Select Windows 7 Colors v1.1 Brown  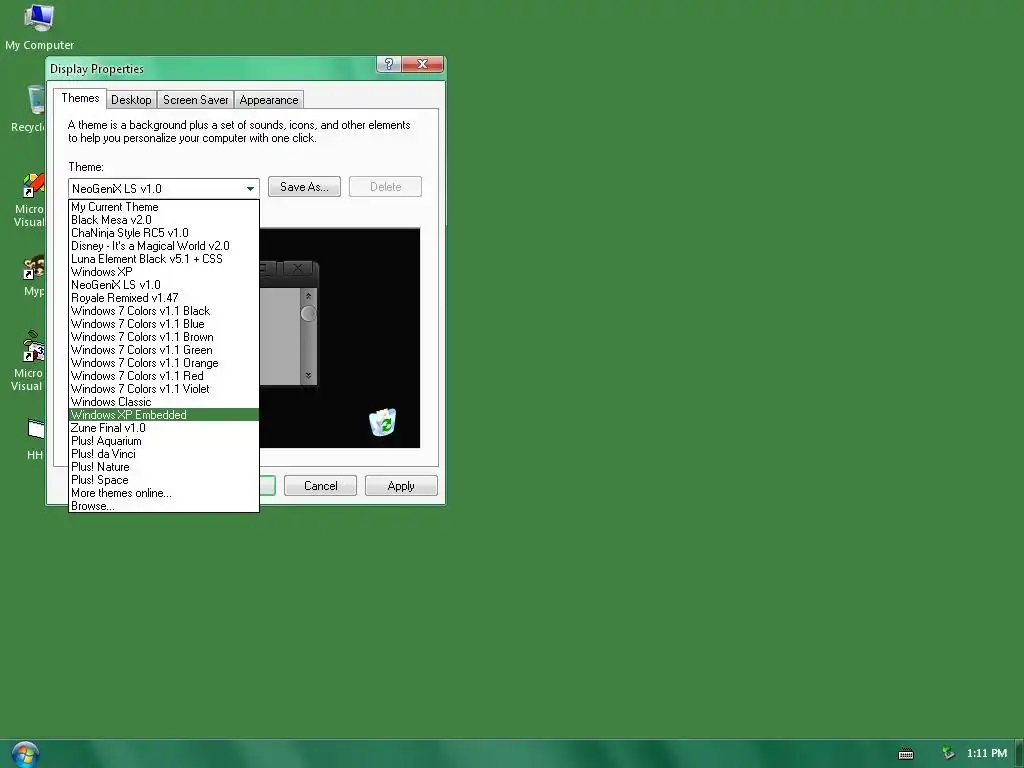[x=164, y=337]
